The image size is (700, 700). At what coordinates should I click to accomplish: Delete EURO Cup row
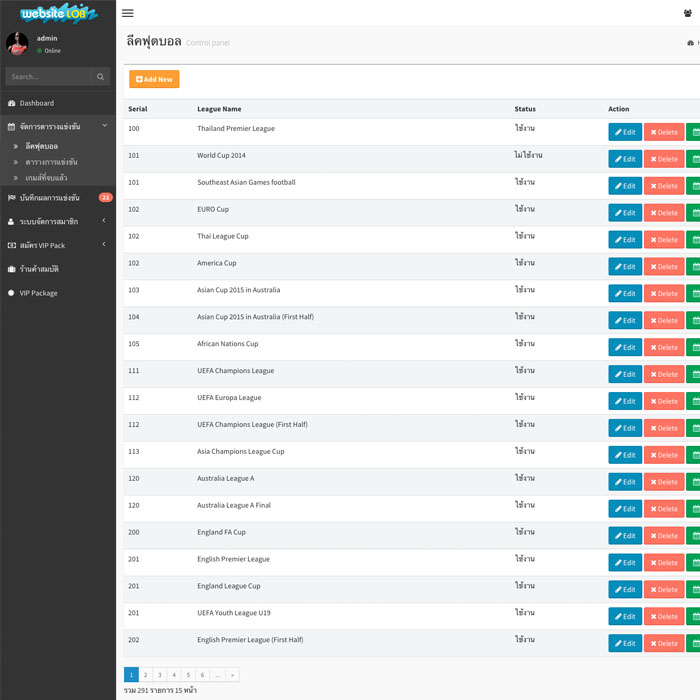[664, 213]
